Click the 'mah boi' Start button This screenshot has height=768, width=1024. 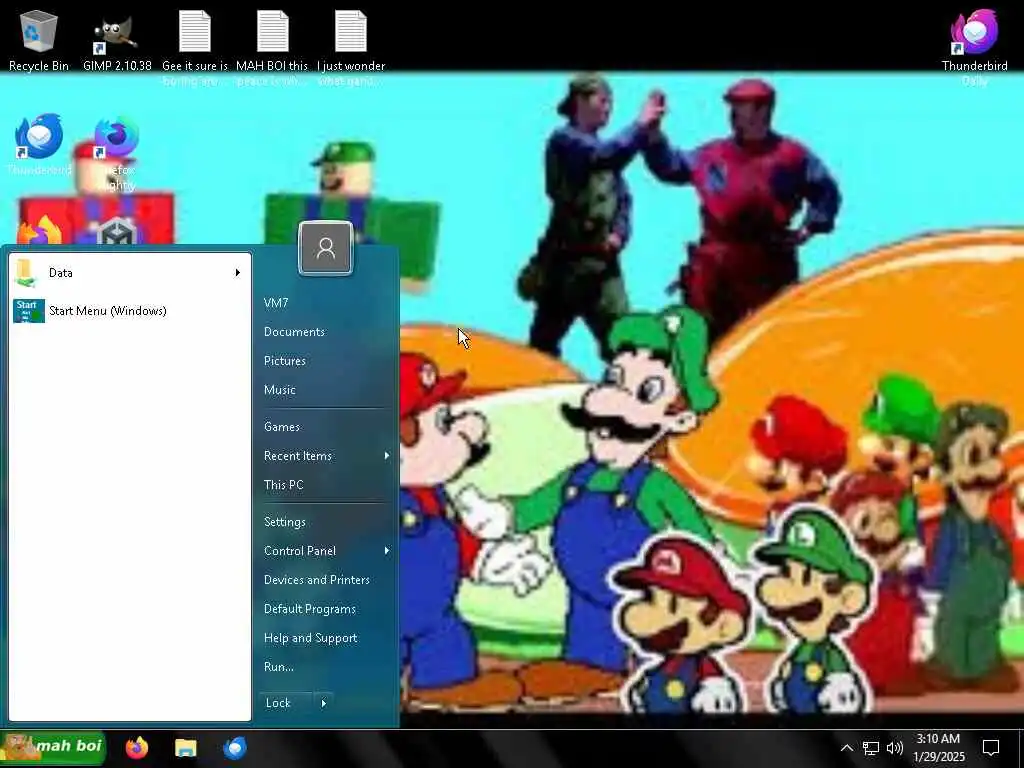(x=53, y=748)
